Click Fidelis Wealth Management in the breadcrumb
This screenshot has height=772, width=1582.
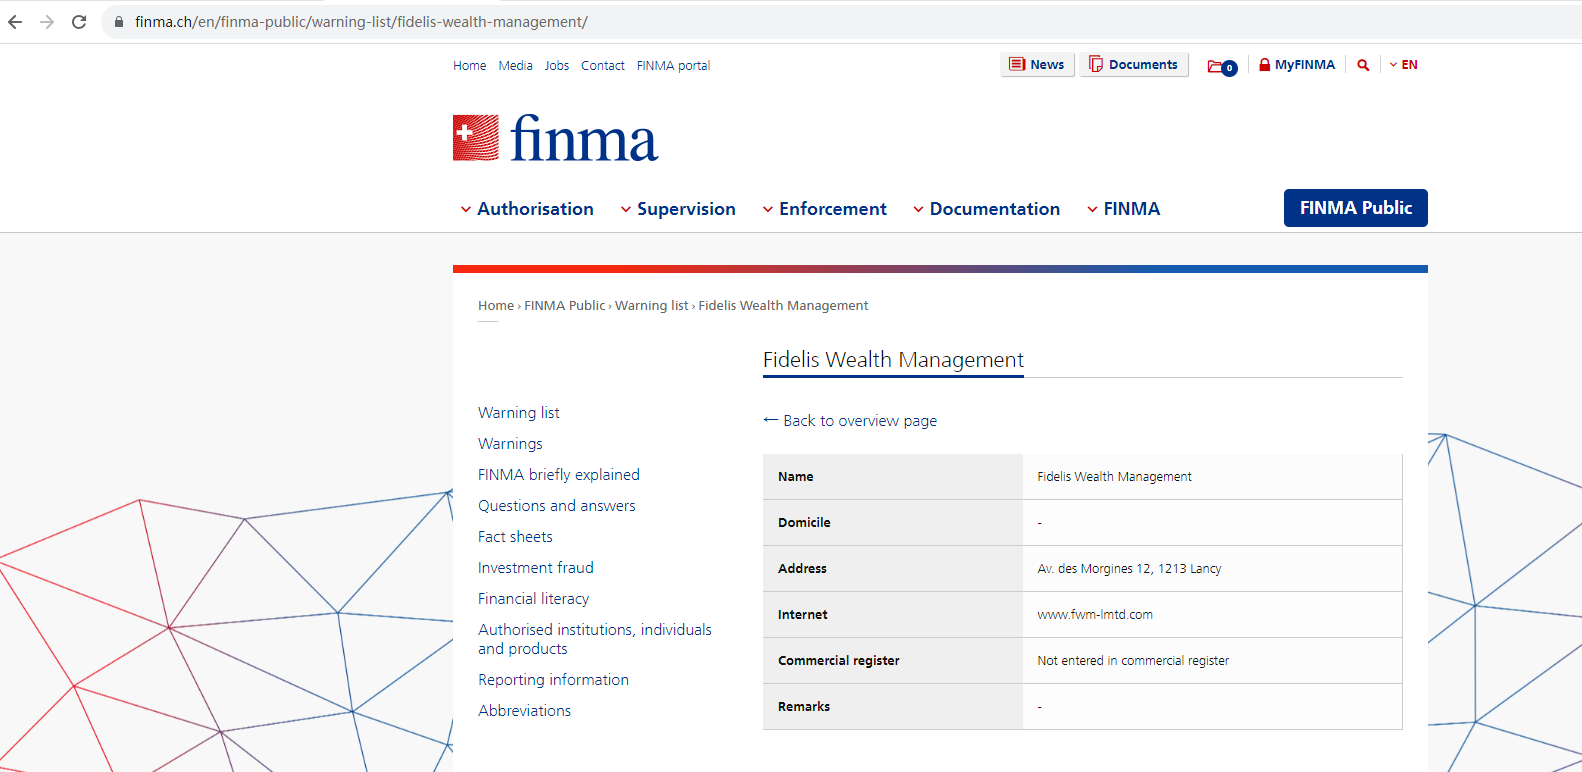(x=783, y=306)
